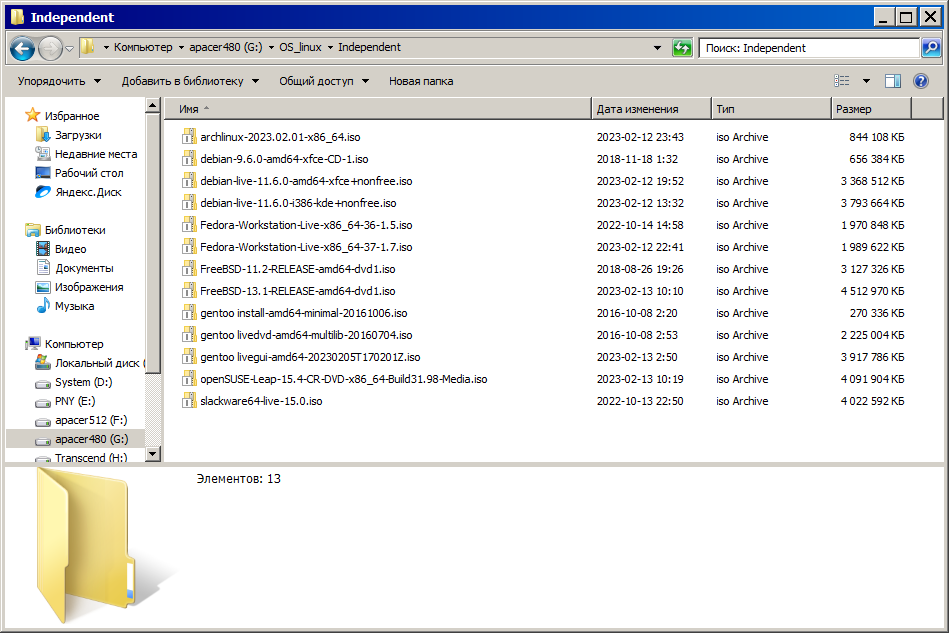Image resolution: width=949 pixels, height=633 pixels.
Task: Select the Fedora-Workstation-Live-x86_64-37-1.7.iso file icon
Action: click(x=189, y=247)
